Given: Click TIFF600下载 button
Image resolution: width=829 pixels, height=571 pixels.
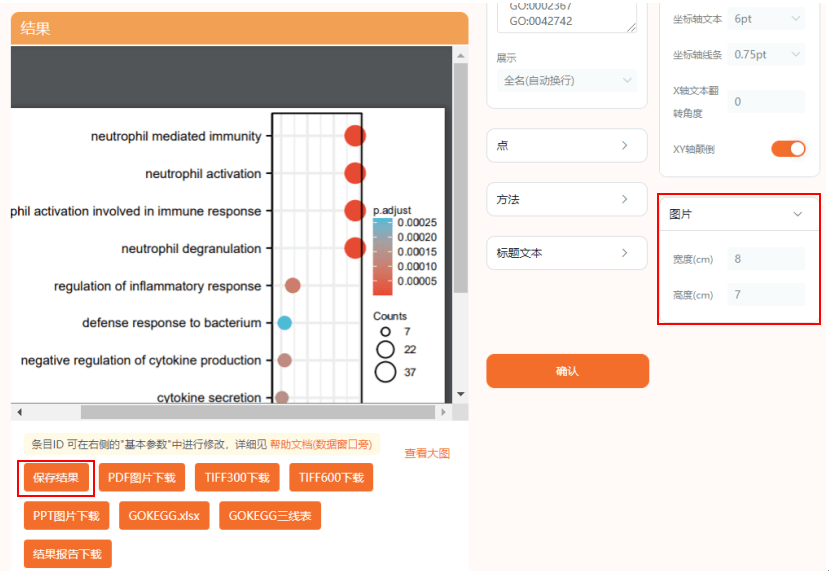Looking at the screenshot, I should point(331,478).
